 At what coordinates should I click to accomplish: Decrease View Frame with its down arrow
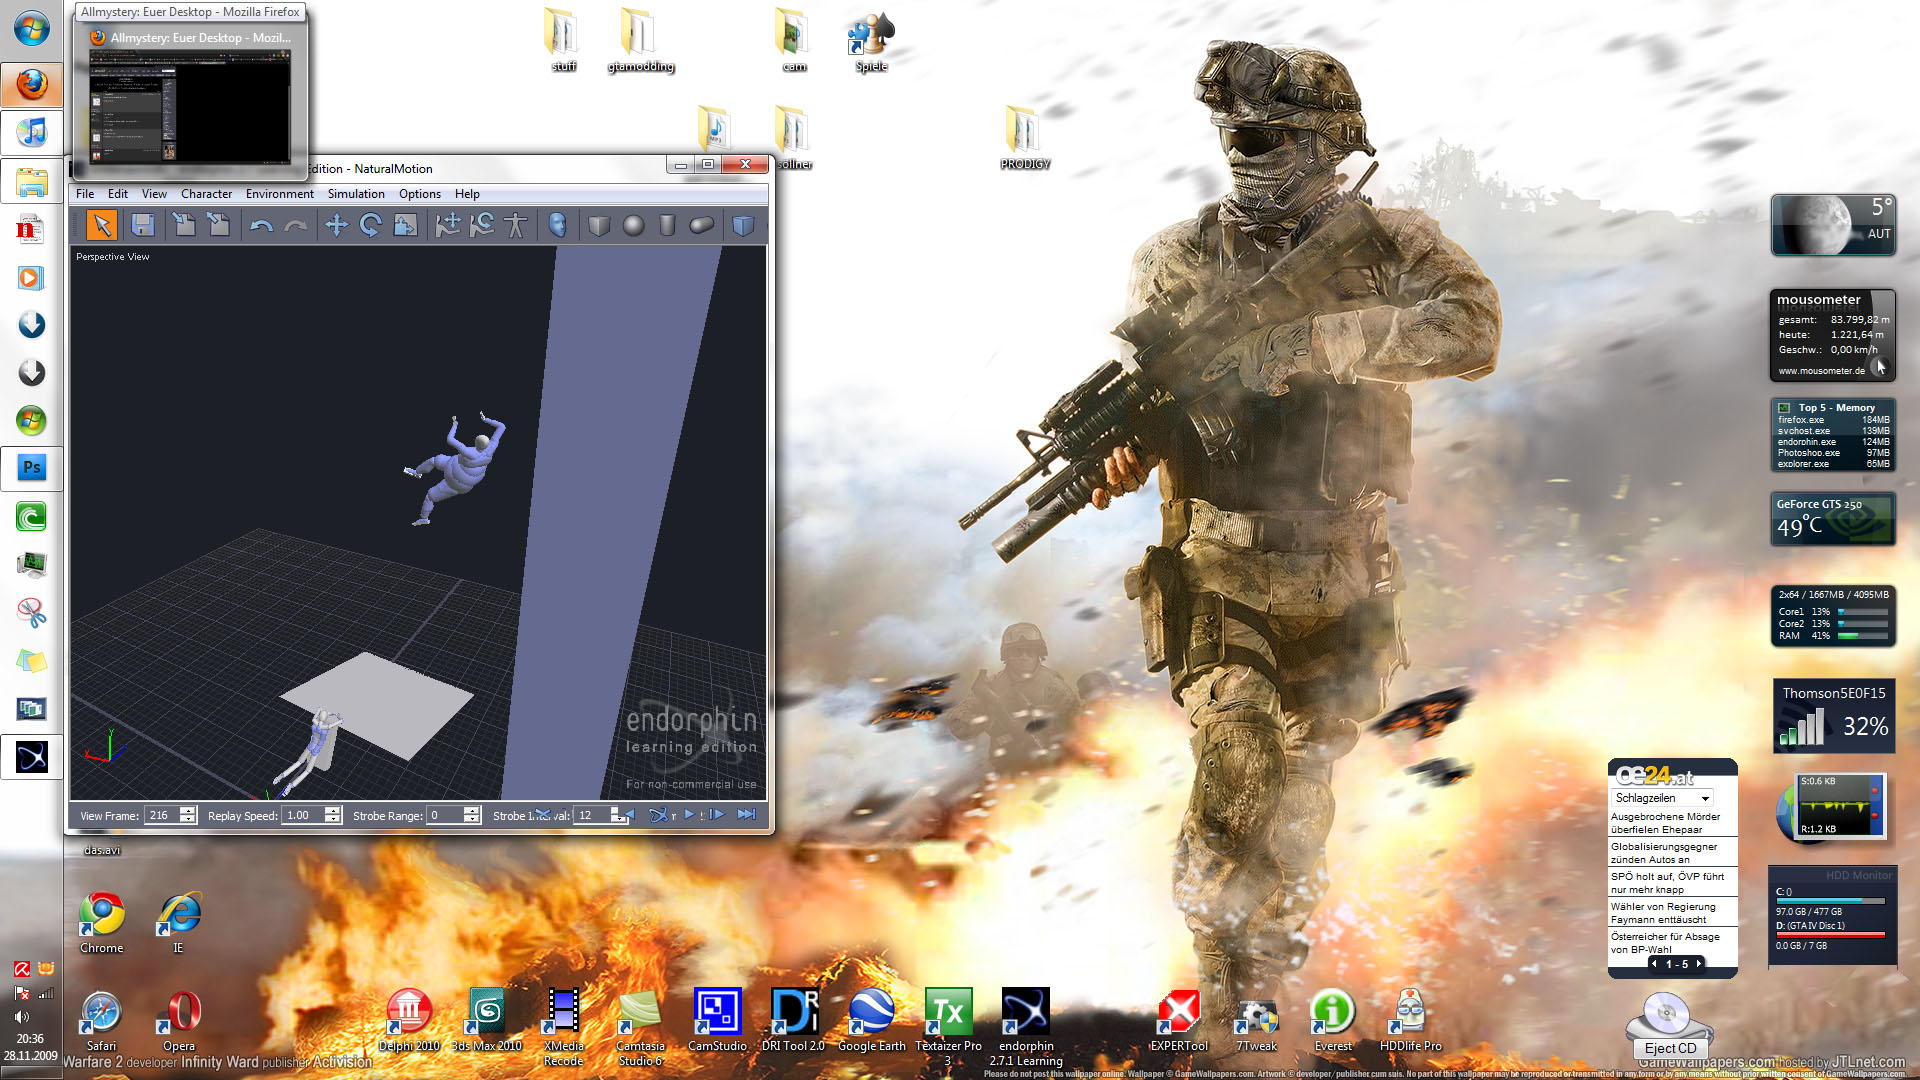pos(188,820)
